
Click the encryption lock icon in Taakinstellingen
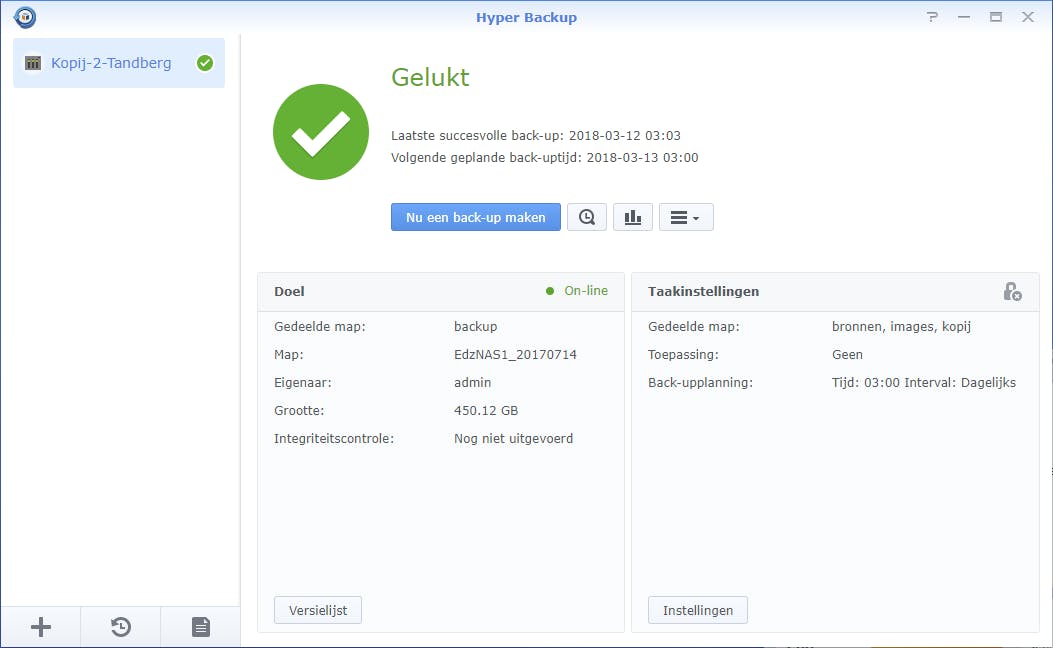pyautogui.click(x=1014, y=292)
